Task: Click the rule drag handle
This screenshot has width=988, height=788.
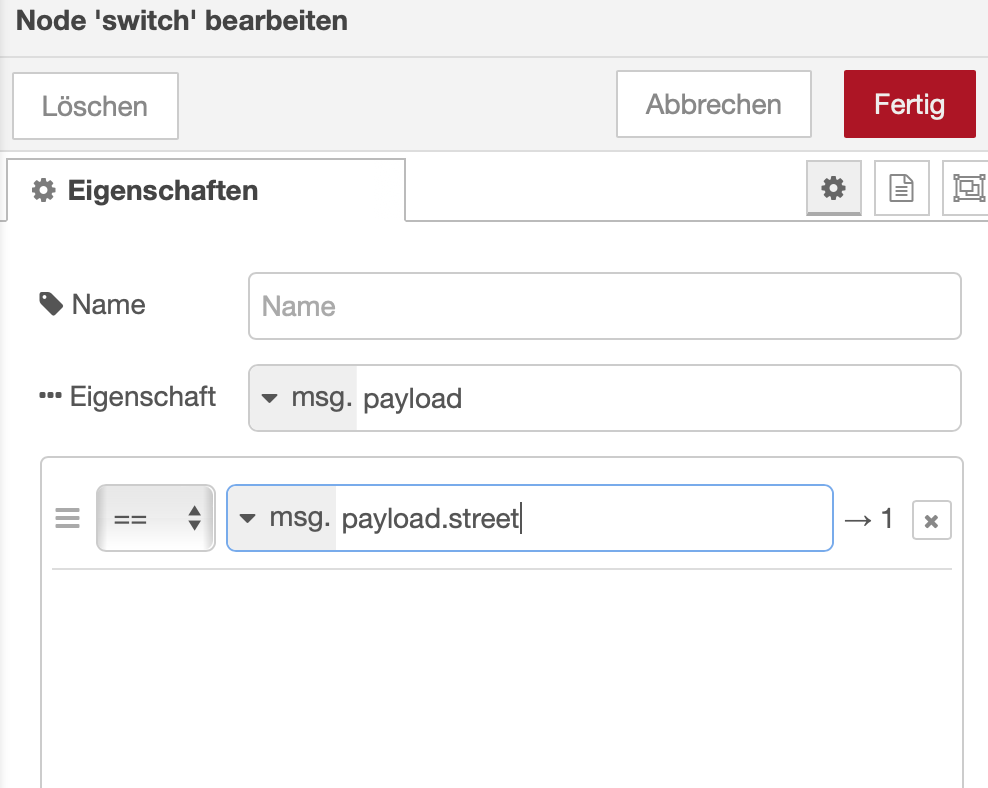Action: tap(67, 518)
